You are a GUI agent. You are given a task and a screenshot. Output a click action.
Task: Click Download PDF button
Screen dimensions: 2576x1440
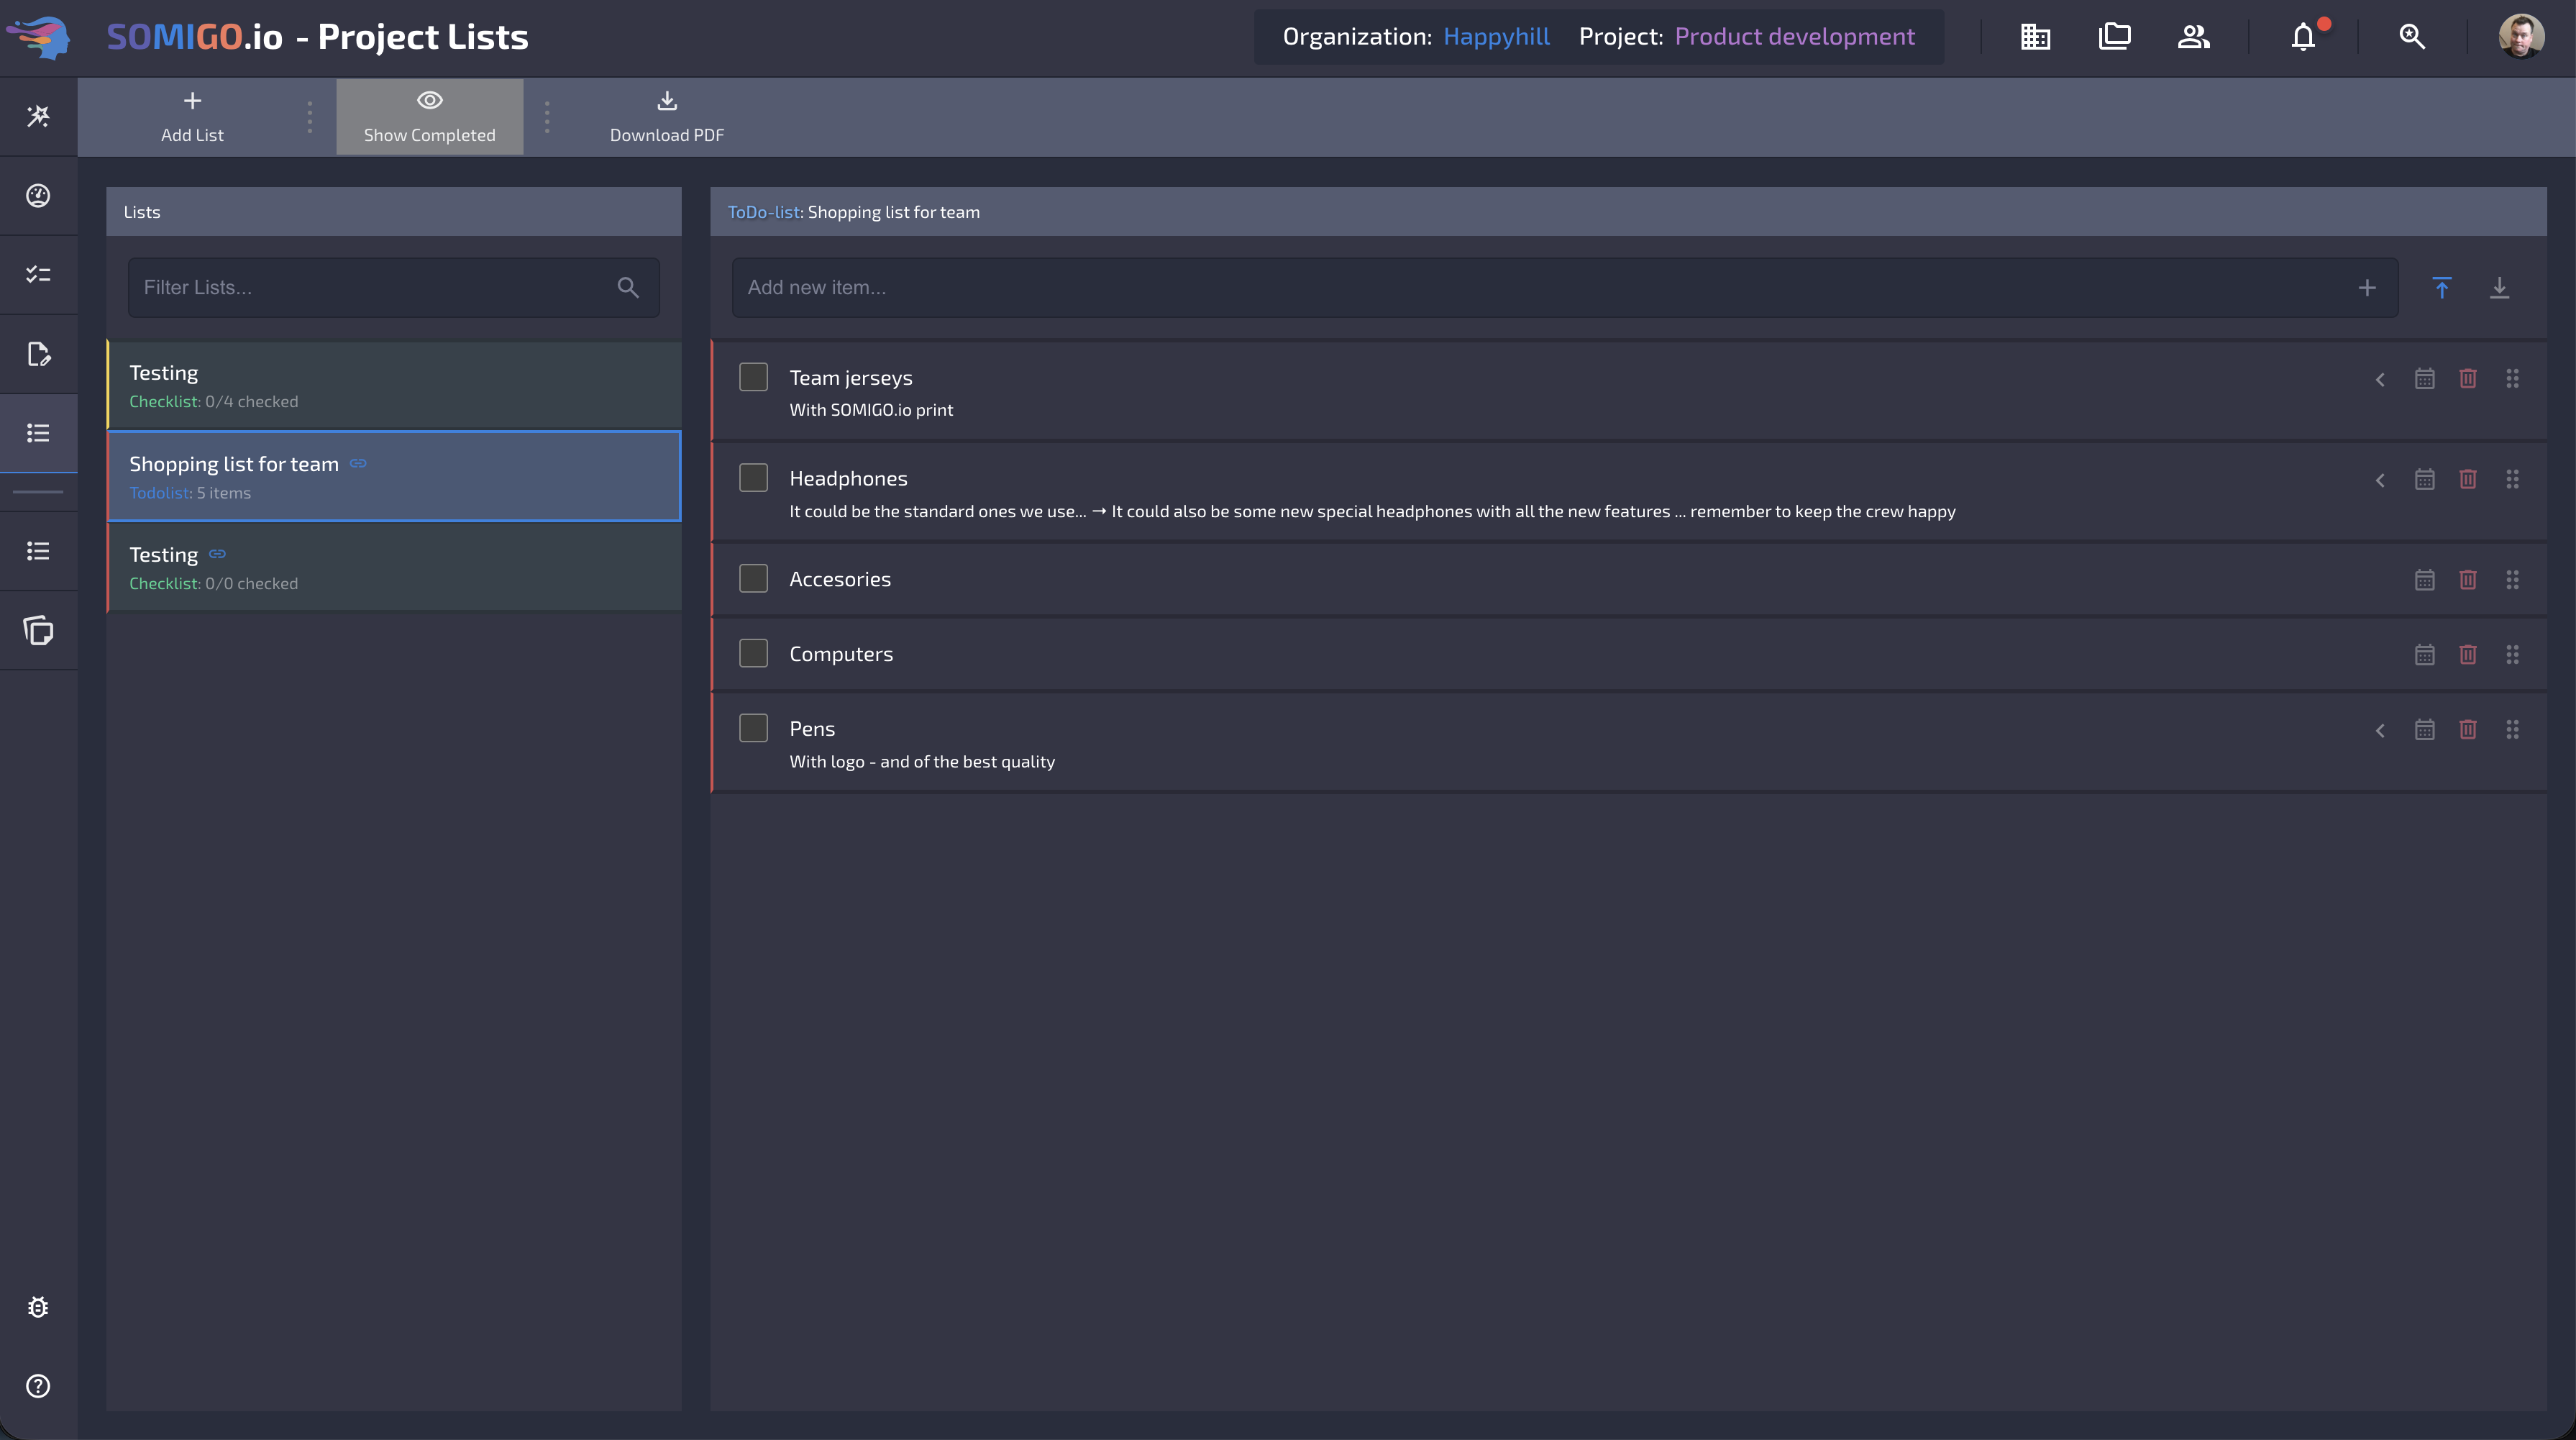click(667, 117)
